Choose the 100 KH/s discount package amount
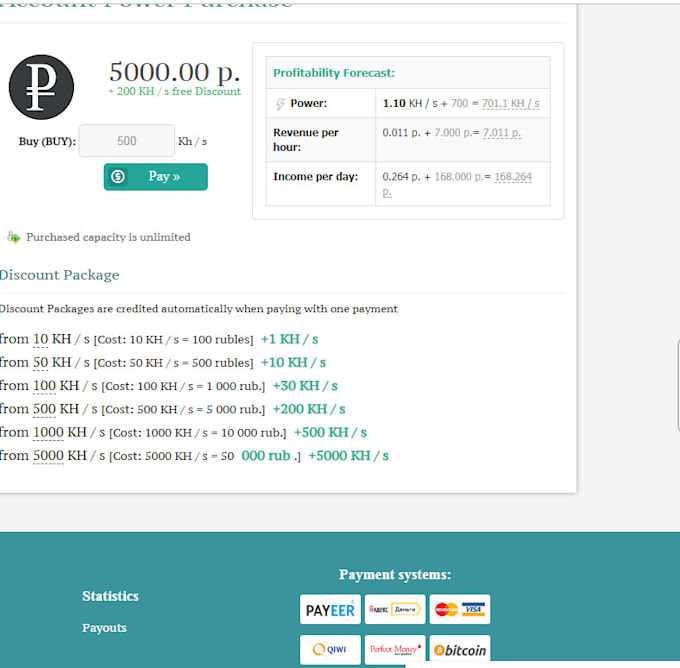 (44, 386)
